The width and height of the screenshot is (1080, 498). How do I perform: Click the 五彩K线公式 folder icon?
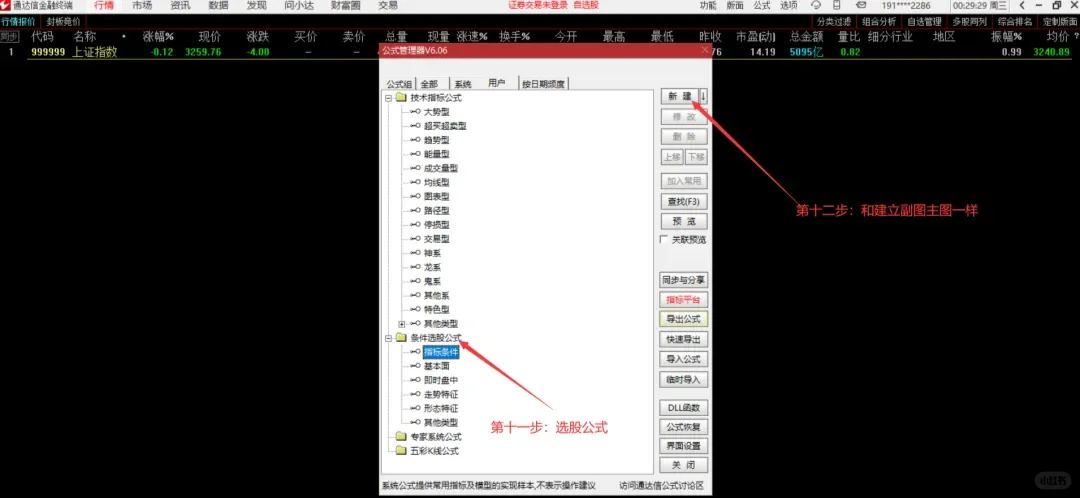[x=401, y=451]
